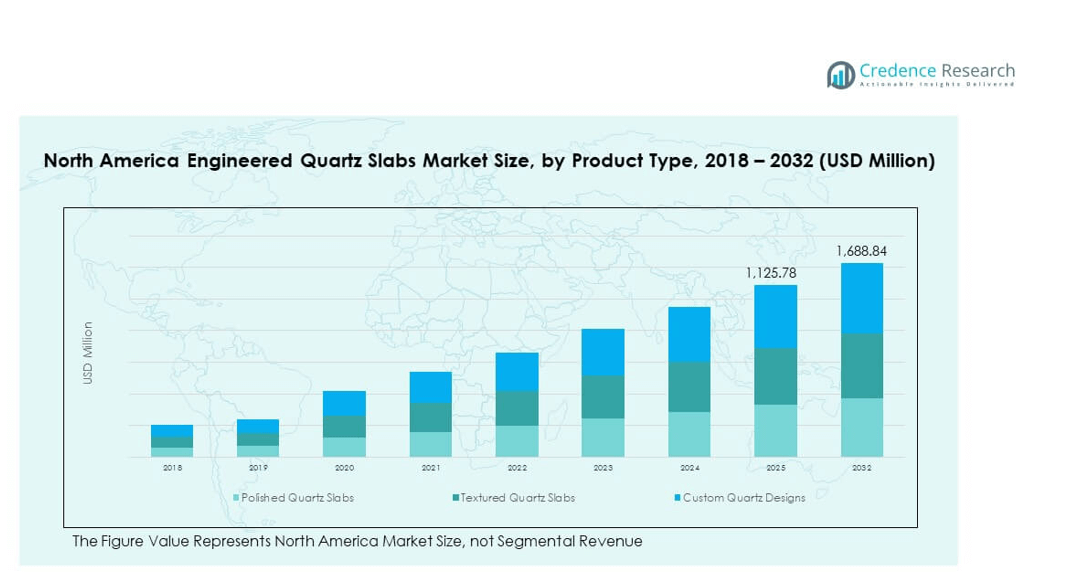Screen dimensions: 1070x587
Task: Click the 2023 x-axis year label
Action: tap(603, 468)
